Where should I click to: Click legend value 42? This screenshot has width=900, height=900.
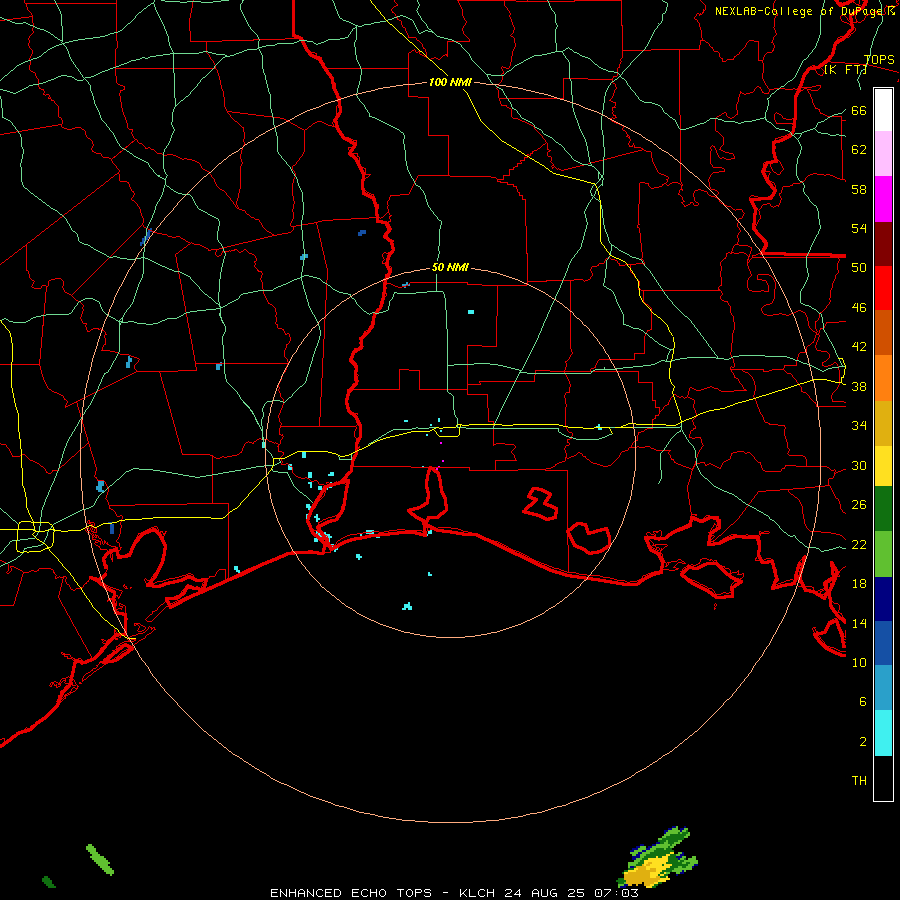(859, 347)
